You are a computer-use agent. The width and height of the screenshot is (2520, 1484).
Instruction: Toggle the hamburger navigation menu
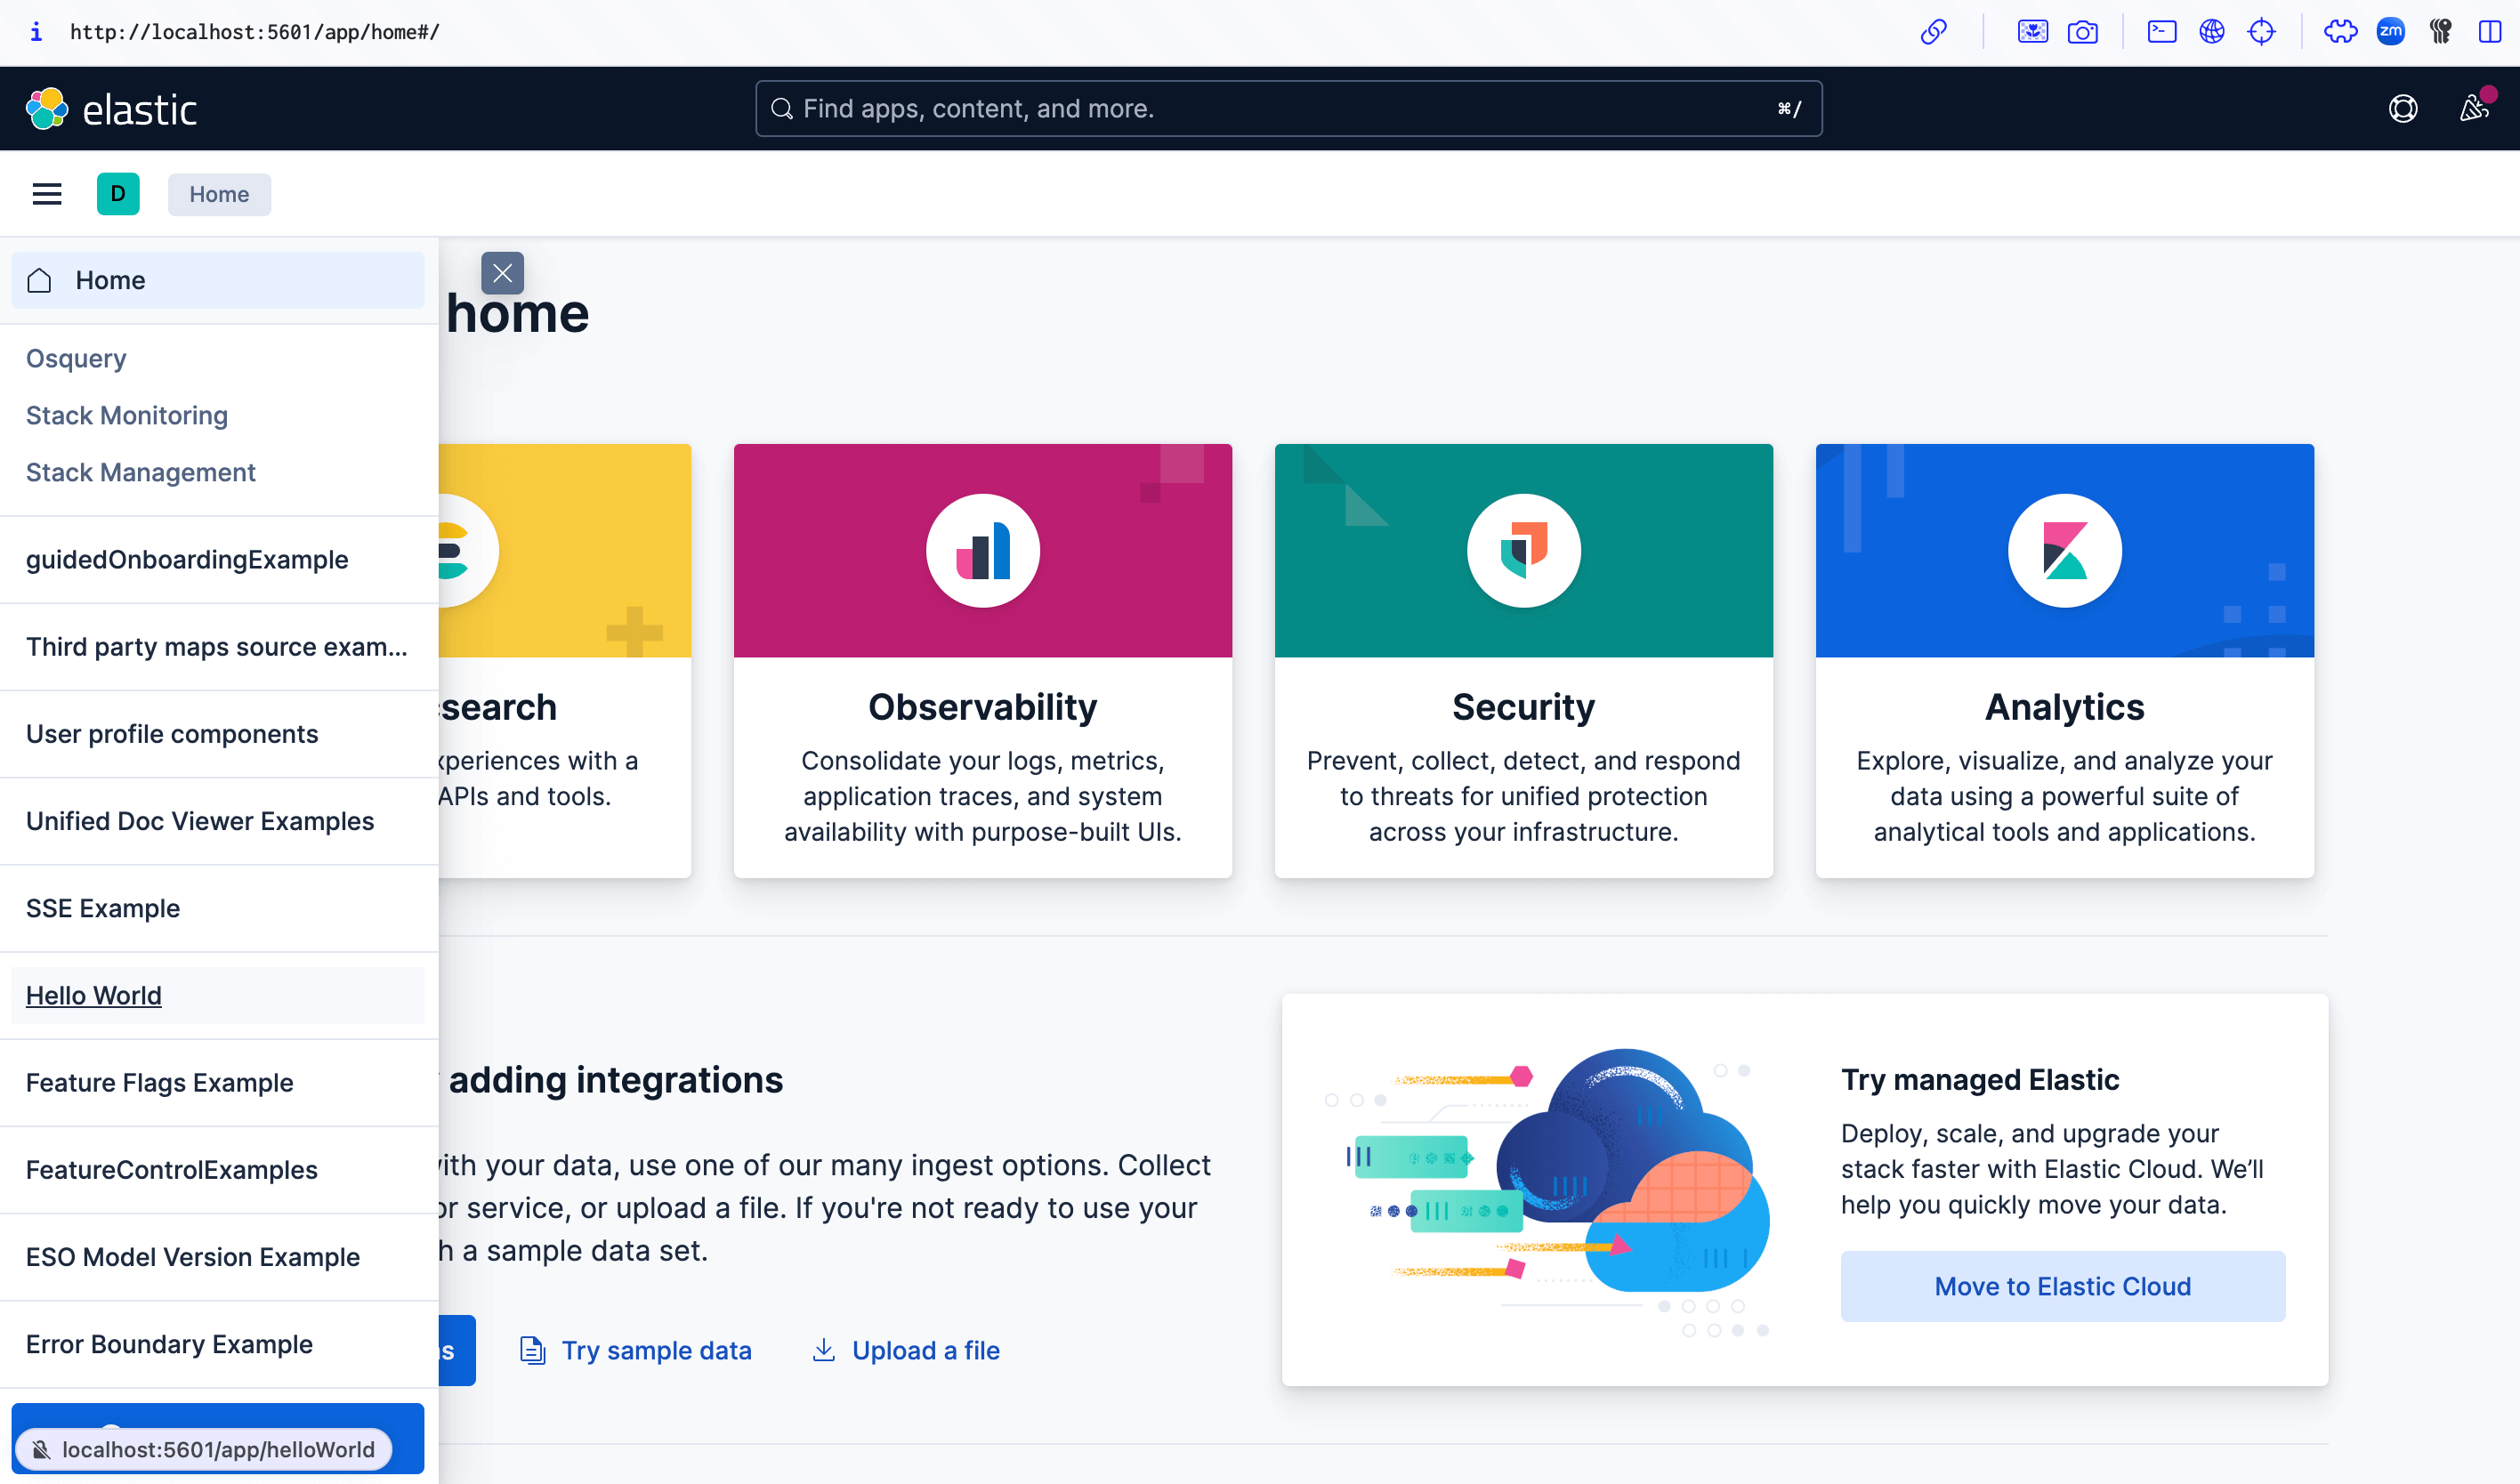tap(47, 194)
